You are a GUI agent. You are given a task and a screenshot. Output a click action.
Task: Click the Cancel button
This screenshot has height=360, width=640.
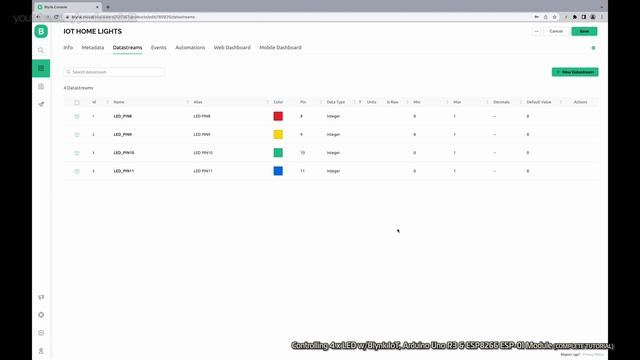coord(556,31)
